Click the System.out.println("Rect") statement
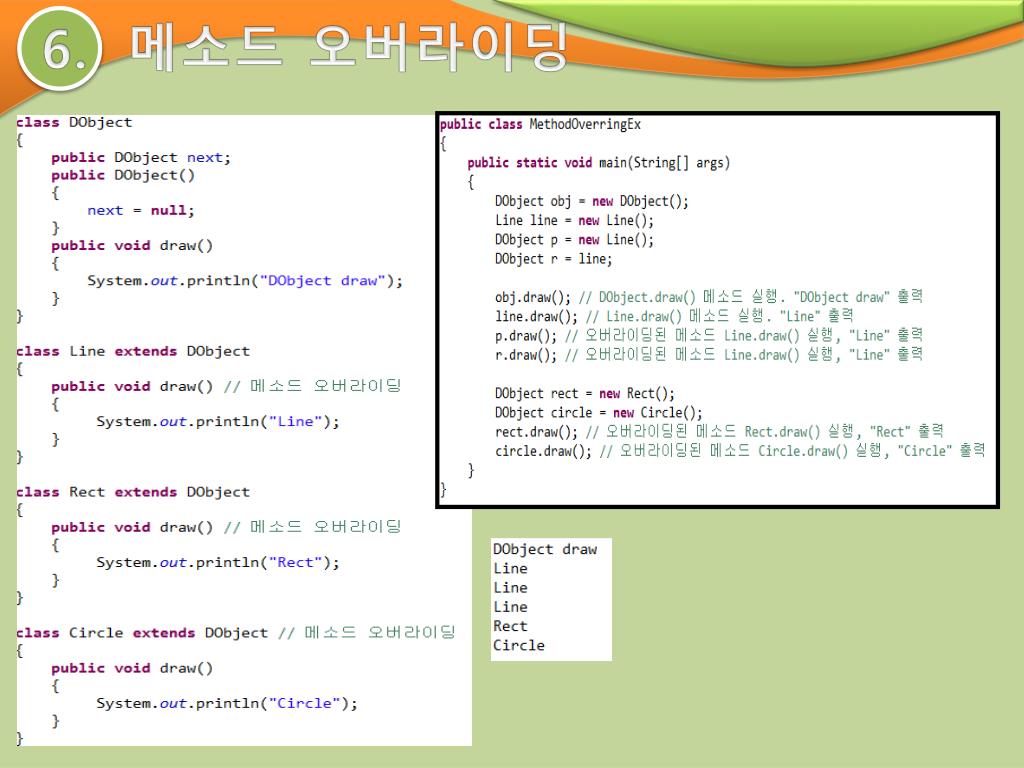The height and width of the screenshot is (768, 1024). tap(218, 562)
